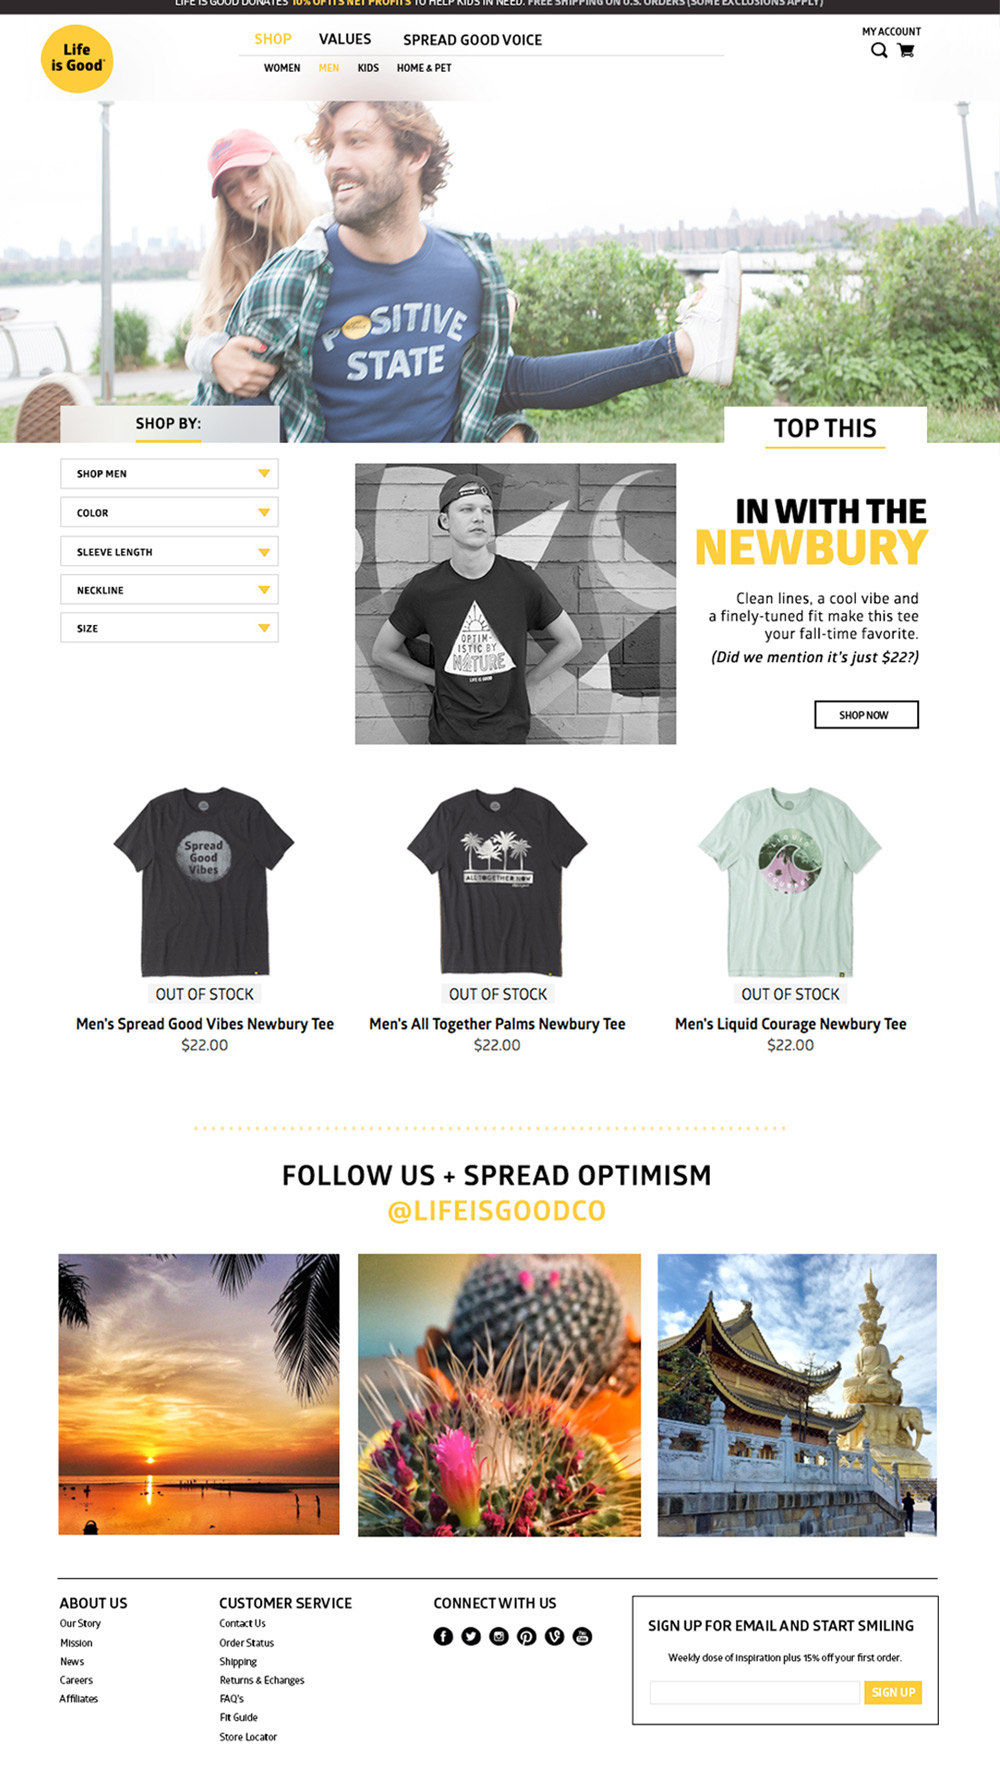The height and width of the screenshot is (1781, 1000).
Task: Open the shopping cart icon
Action: tap(906, 50)
